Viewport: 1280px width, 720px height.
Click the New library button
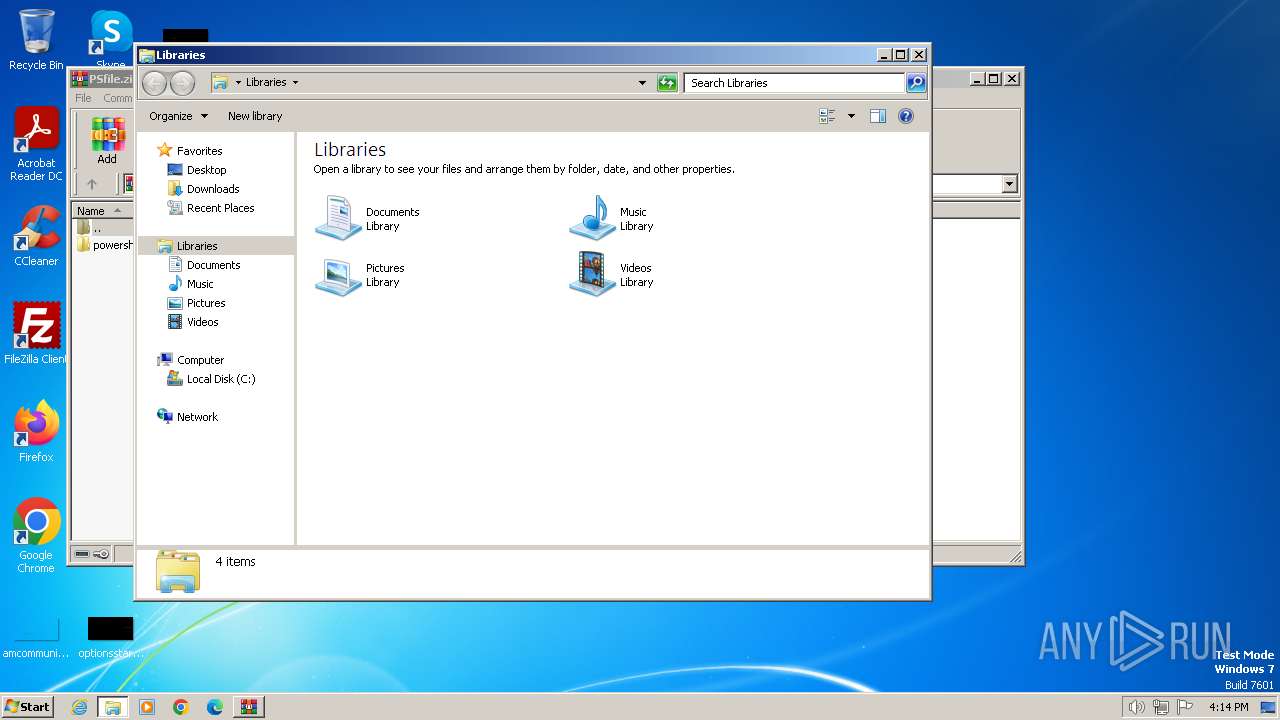pos(255,116)
